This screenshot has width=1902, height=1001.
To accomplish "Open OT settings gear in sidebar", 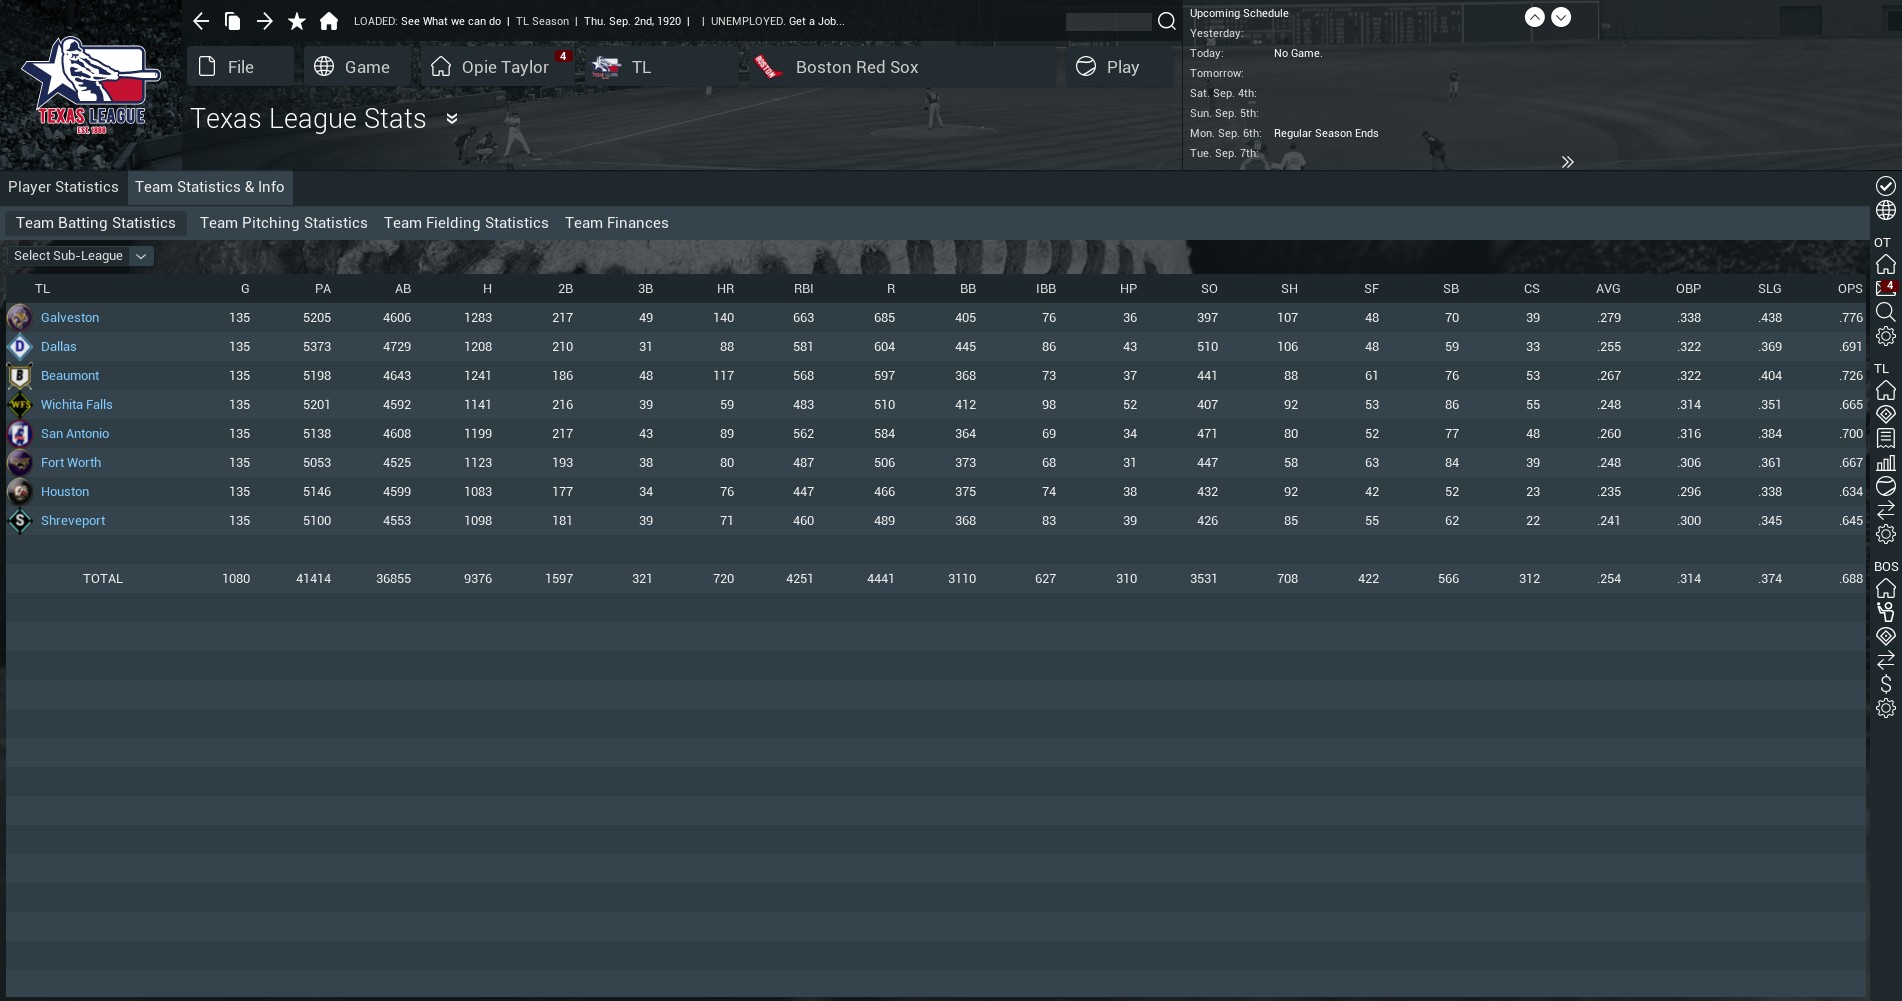I will coord(1885,336).
